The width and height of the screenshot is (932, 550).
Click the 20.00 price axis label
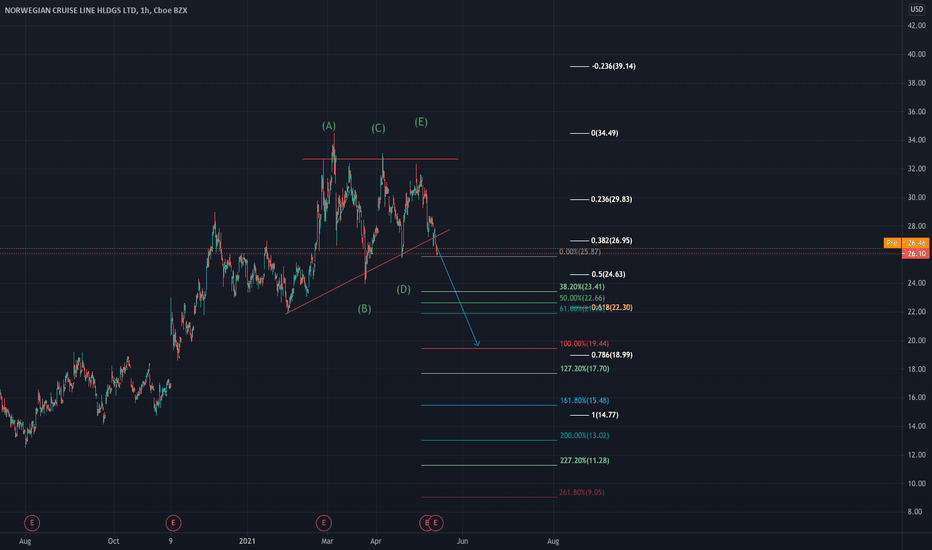coord(916,340)
